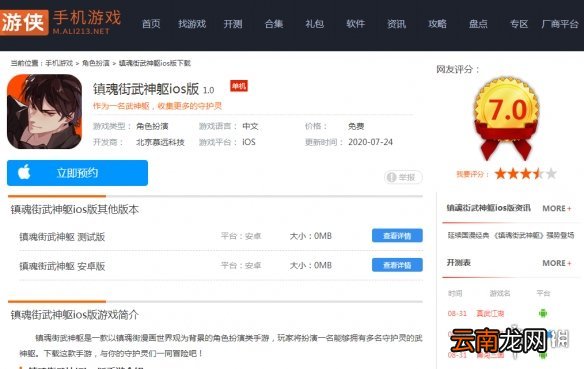Click MORE+ beside 开测表
The height and width of the screenshot is (369, 584).
(x=557, y=263)
